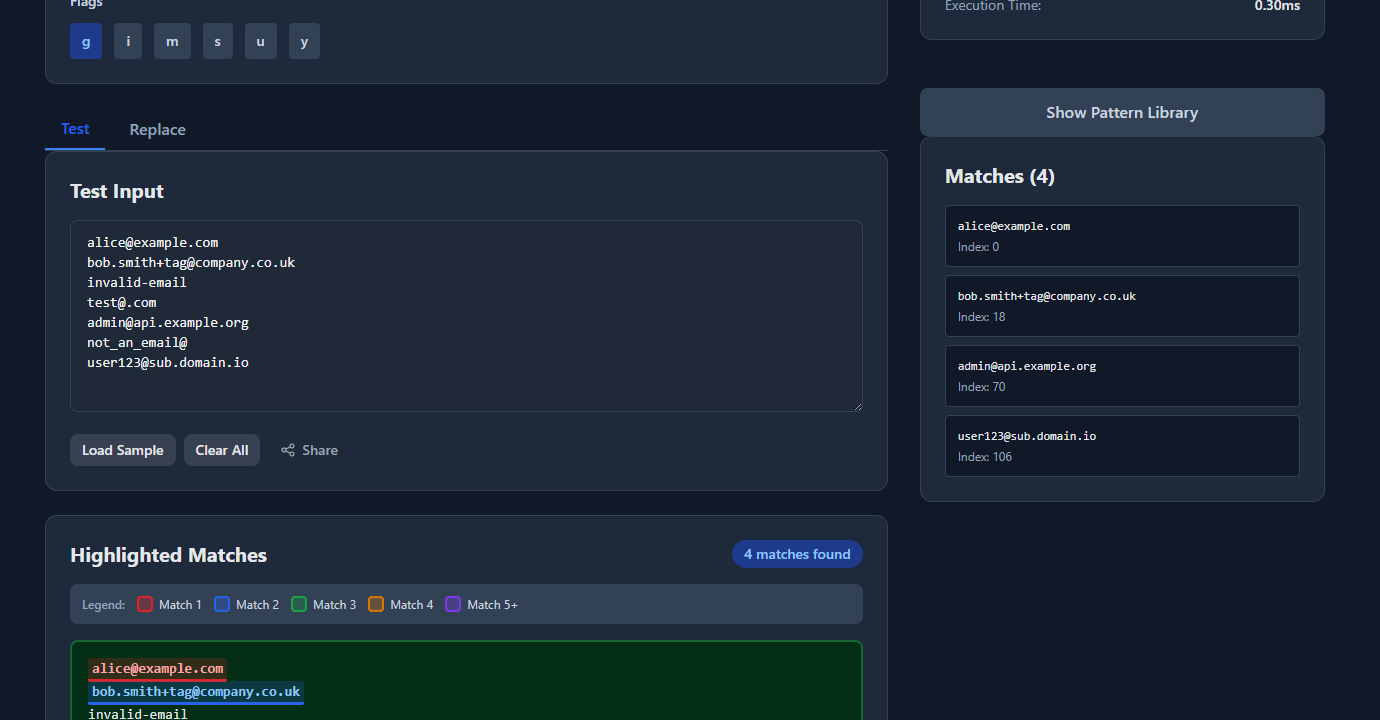This screenshot has width=1380, height=720.
Task: Toggle the g (global) flag
Action: point(86,41)
